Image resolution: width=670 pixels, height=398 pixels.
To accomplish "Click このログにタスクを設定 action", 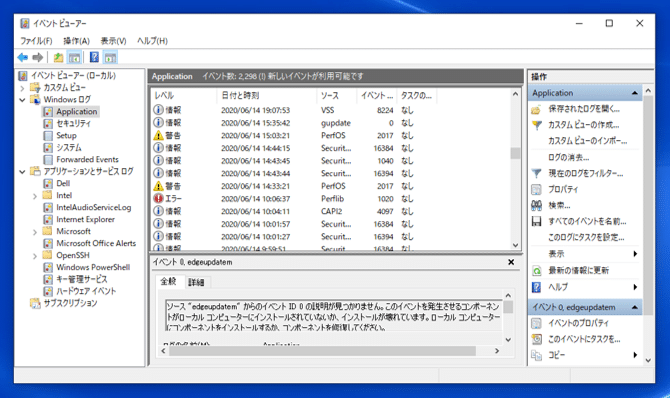I will (x=586, y=237).
